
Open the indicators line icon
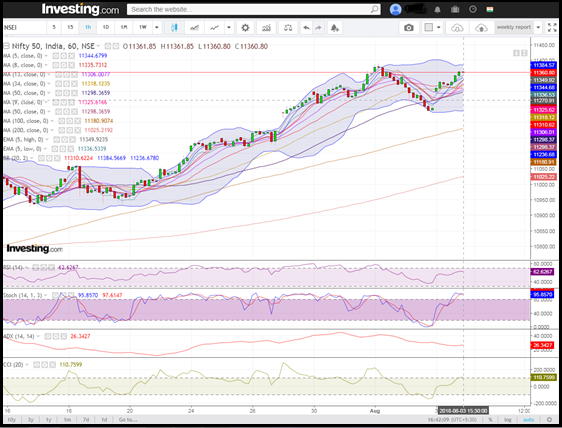coord(214,28)
